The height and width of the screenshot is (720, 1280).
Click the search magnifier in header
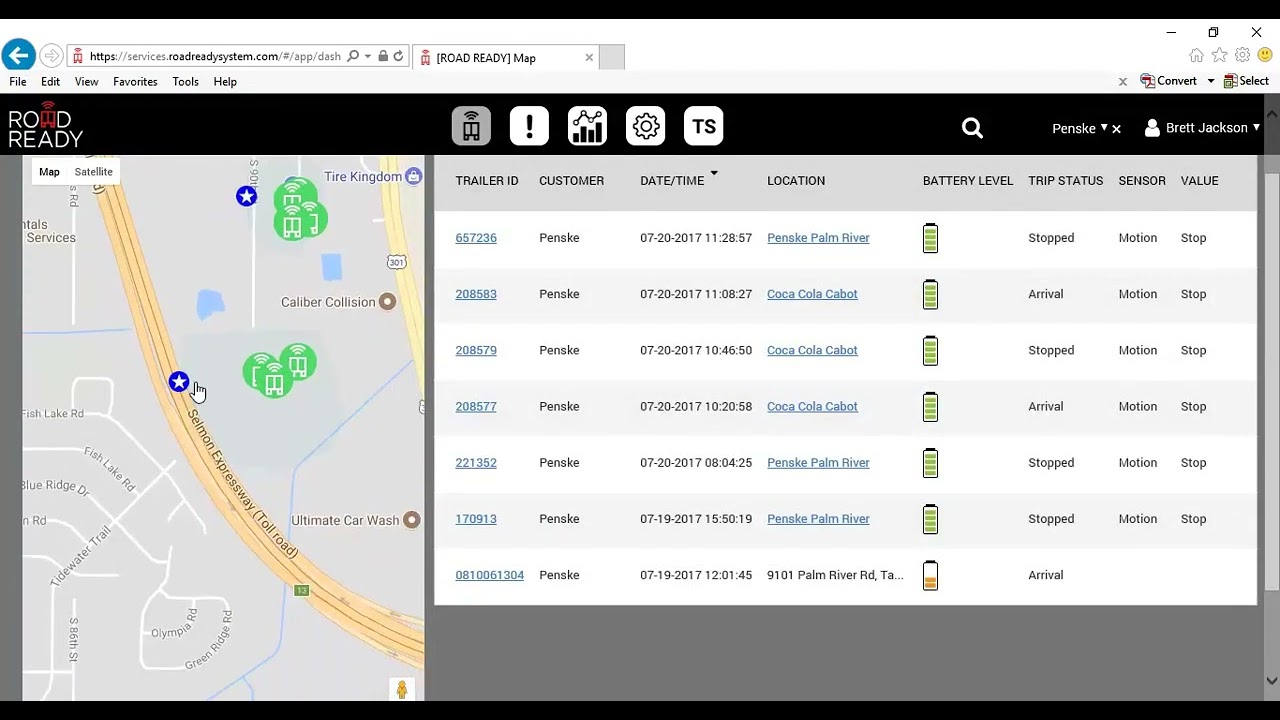[x=972, y=128]
